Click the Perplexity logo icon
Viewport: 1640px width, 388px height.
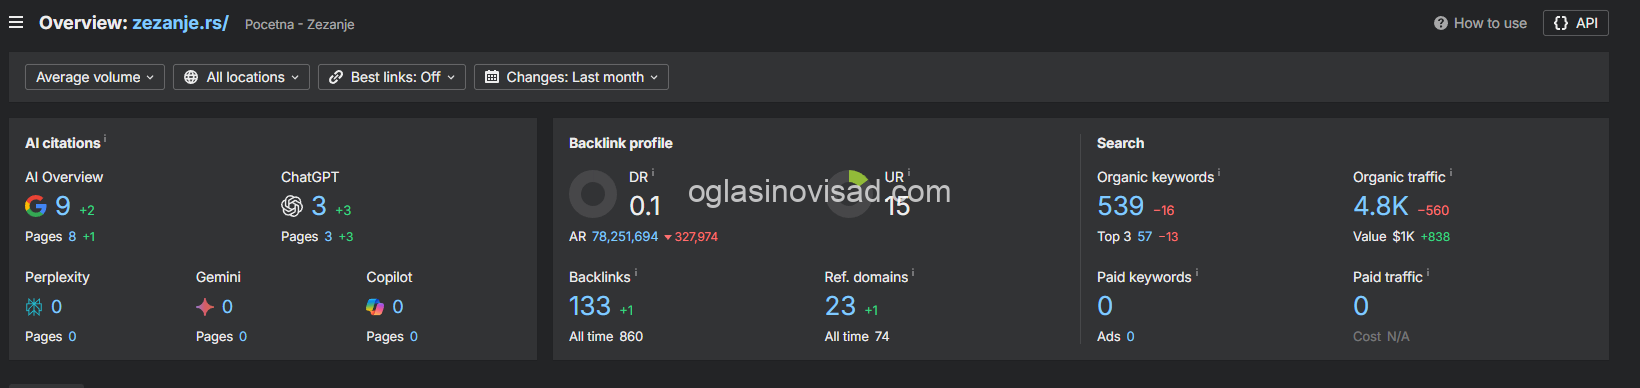click(x=34, y=307)
